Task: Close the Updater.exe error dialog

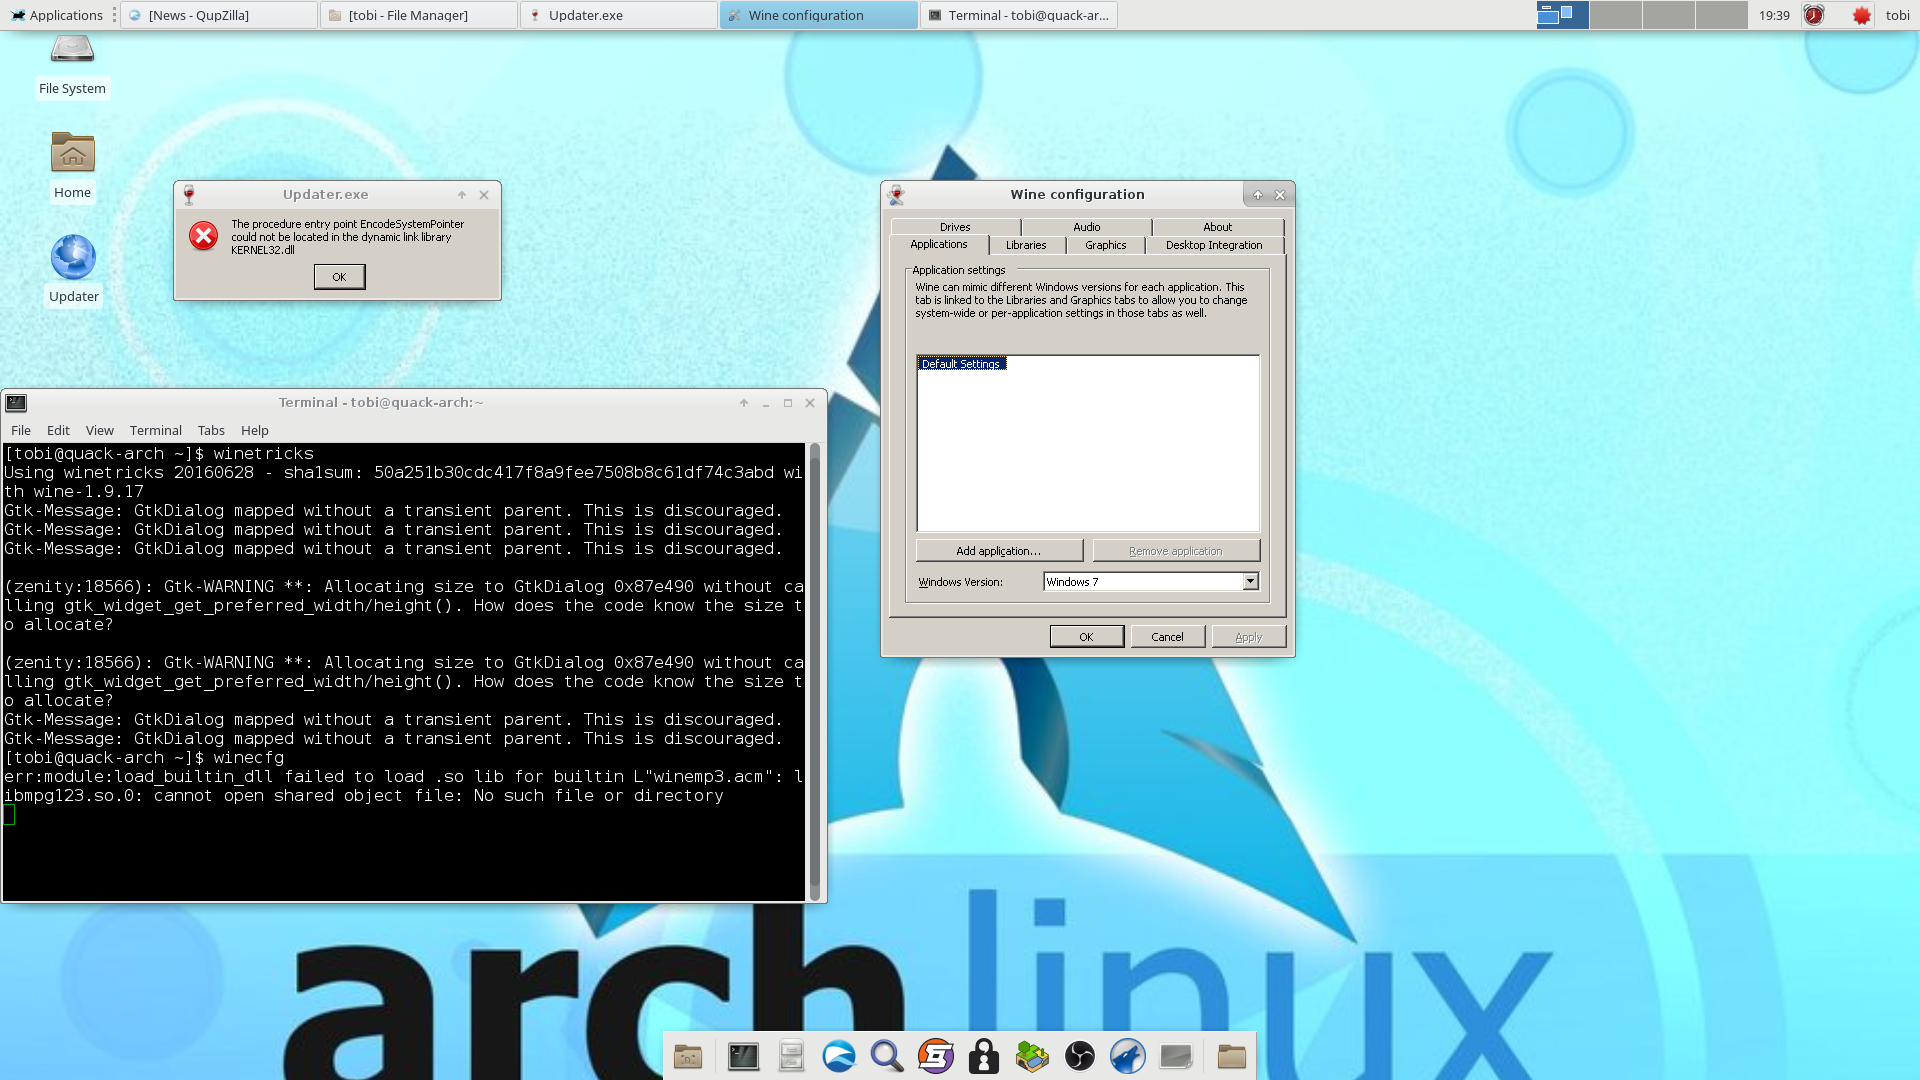Action: coord(484,195)
